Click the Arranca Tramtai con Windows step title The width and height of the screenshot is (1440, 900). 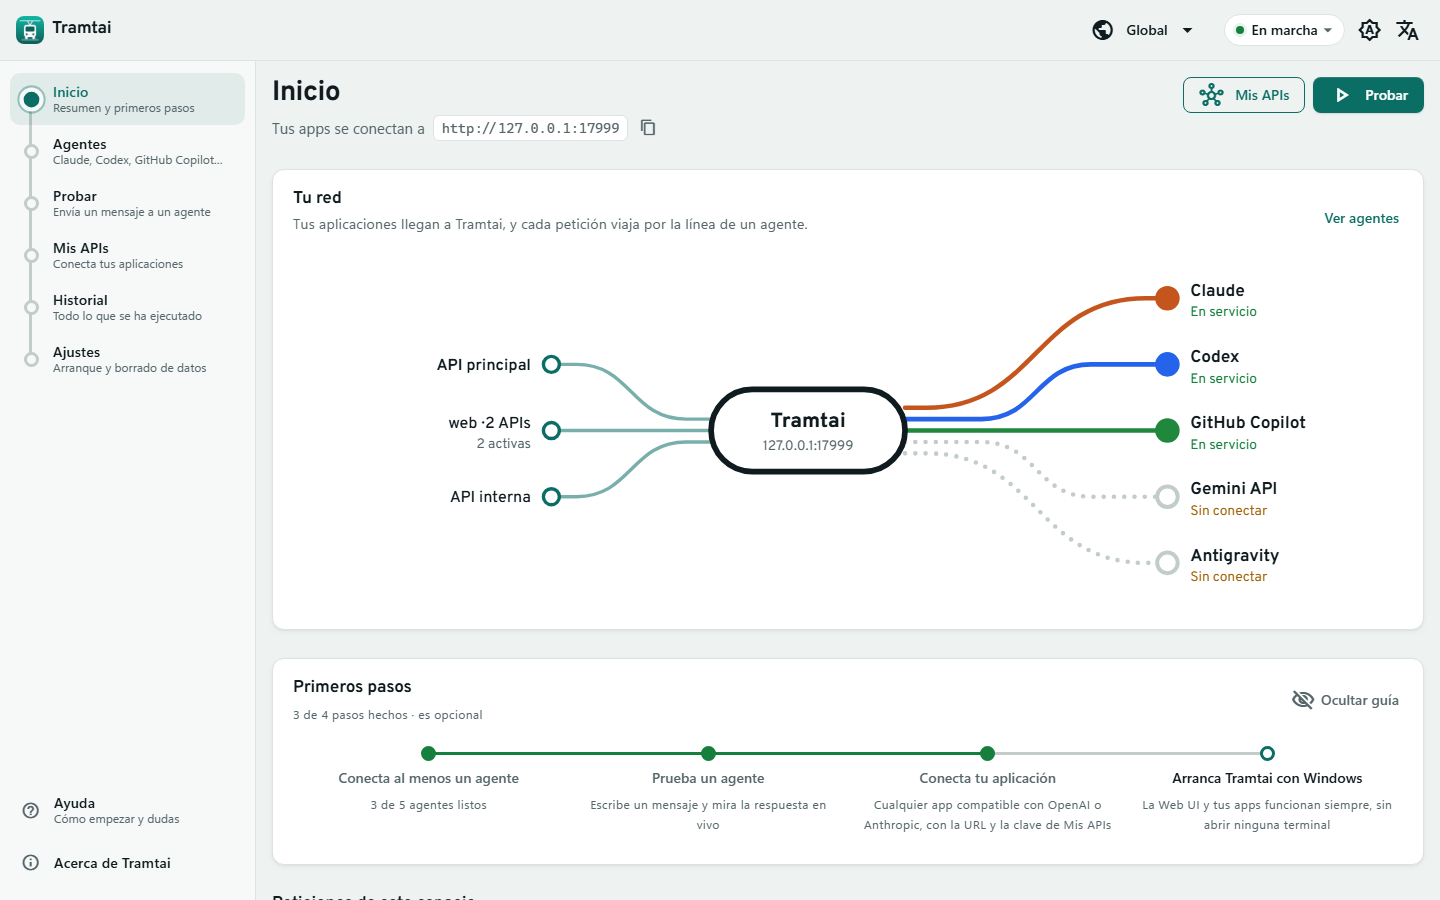click(x=1267, y=778)
